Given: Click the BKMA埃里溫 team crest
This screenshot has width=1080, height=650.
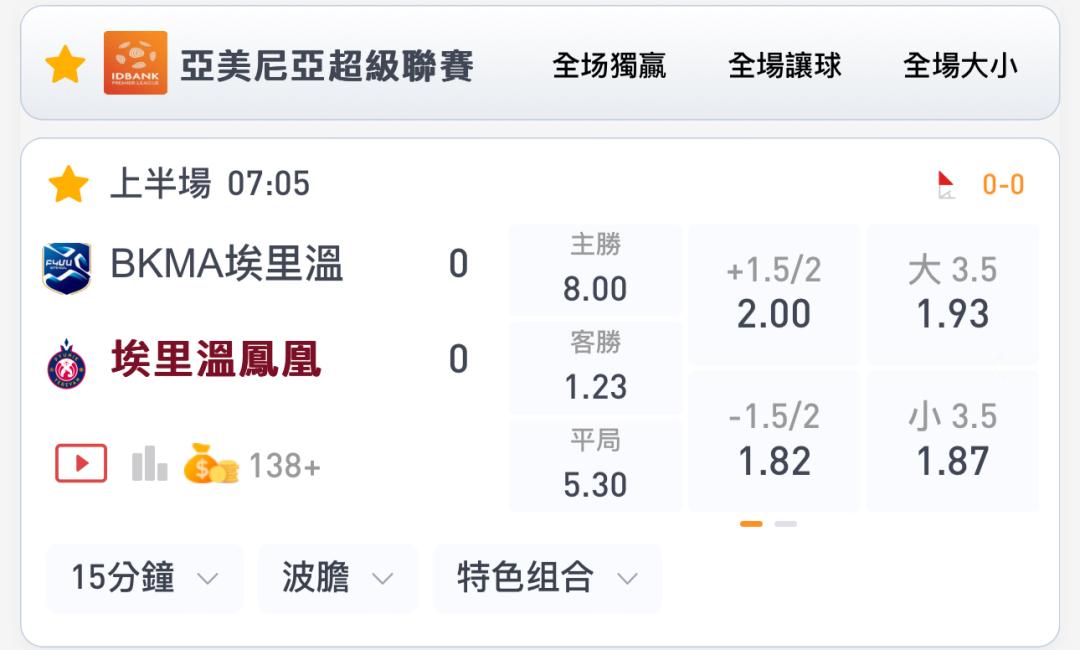Looking at the screenshot, I should [x=66, y=268].
